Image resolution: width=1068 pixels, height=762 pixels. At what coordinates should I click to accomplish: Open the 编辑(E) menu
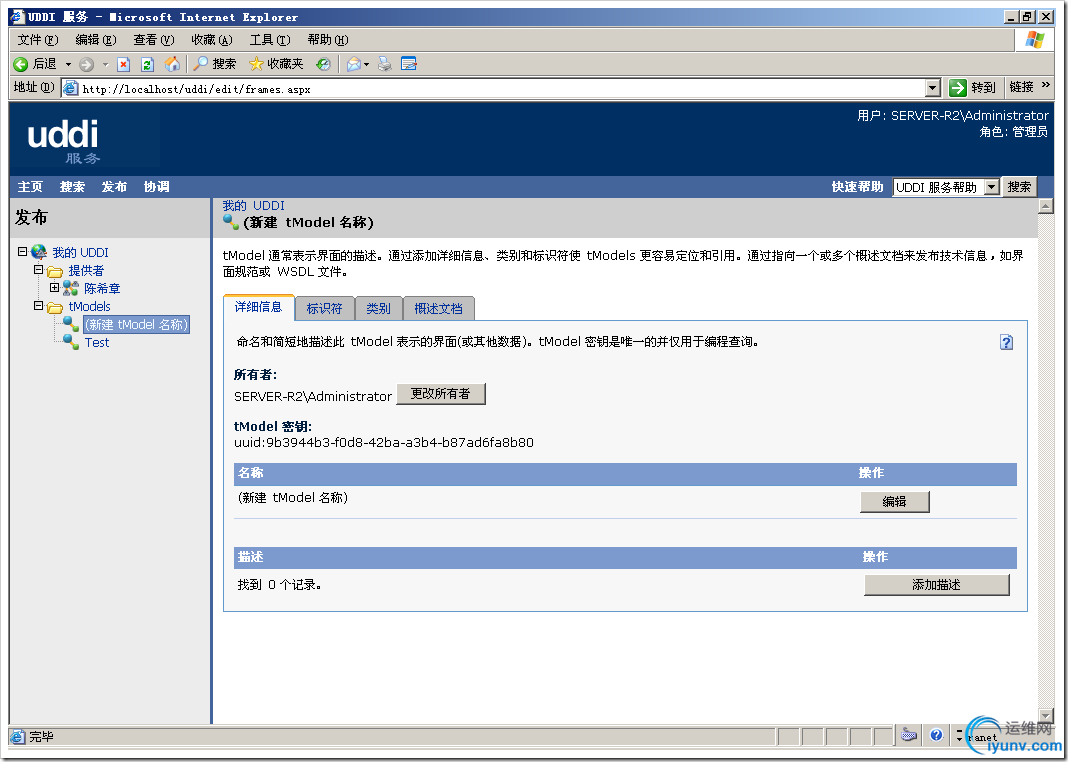click(95, 40)
